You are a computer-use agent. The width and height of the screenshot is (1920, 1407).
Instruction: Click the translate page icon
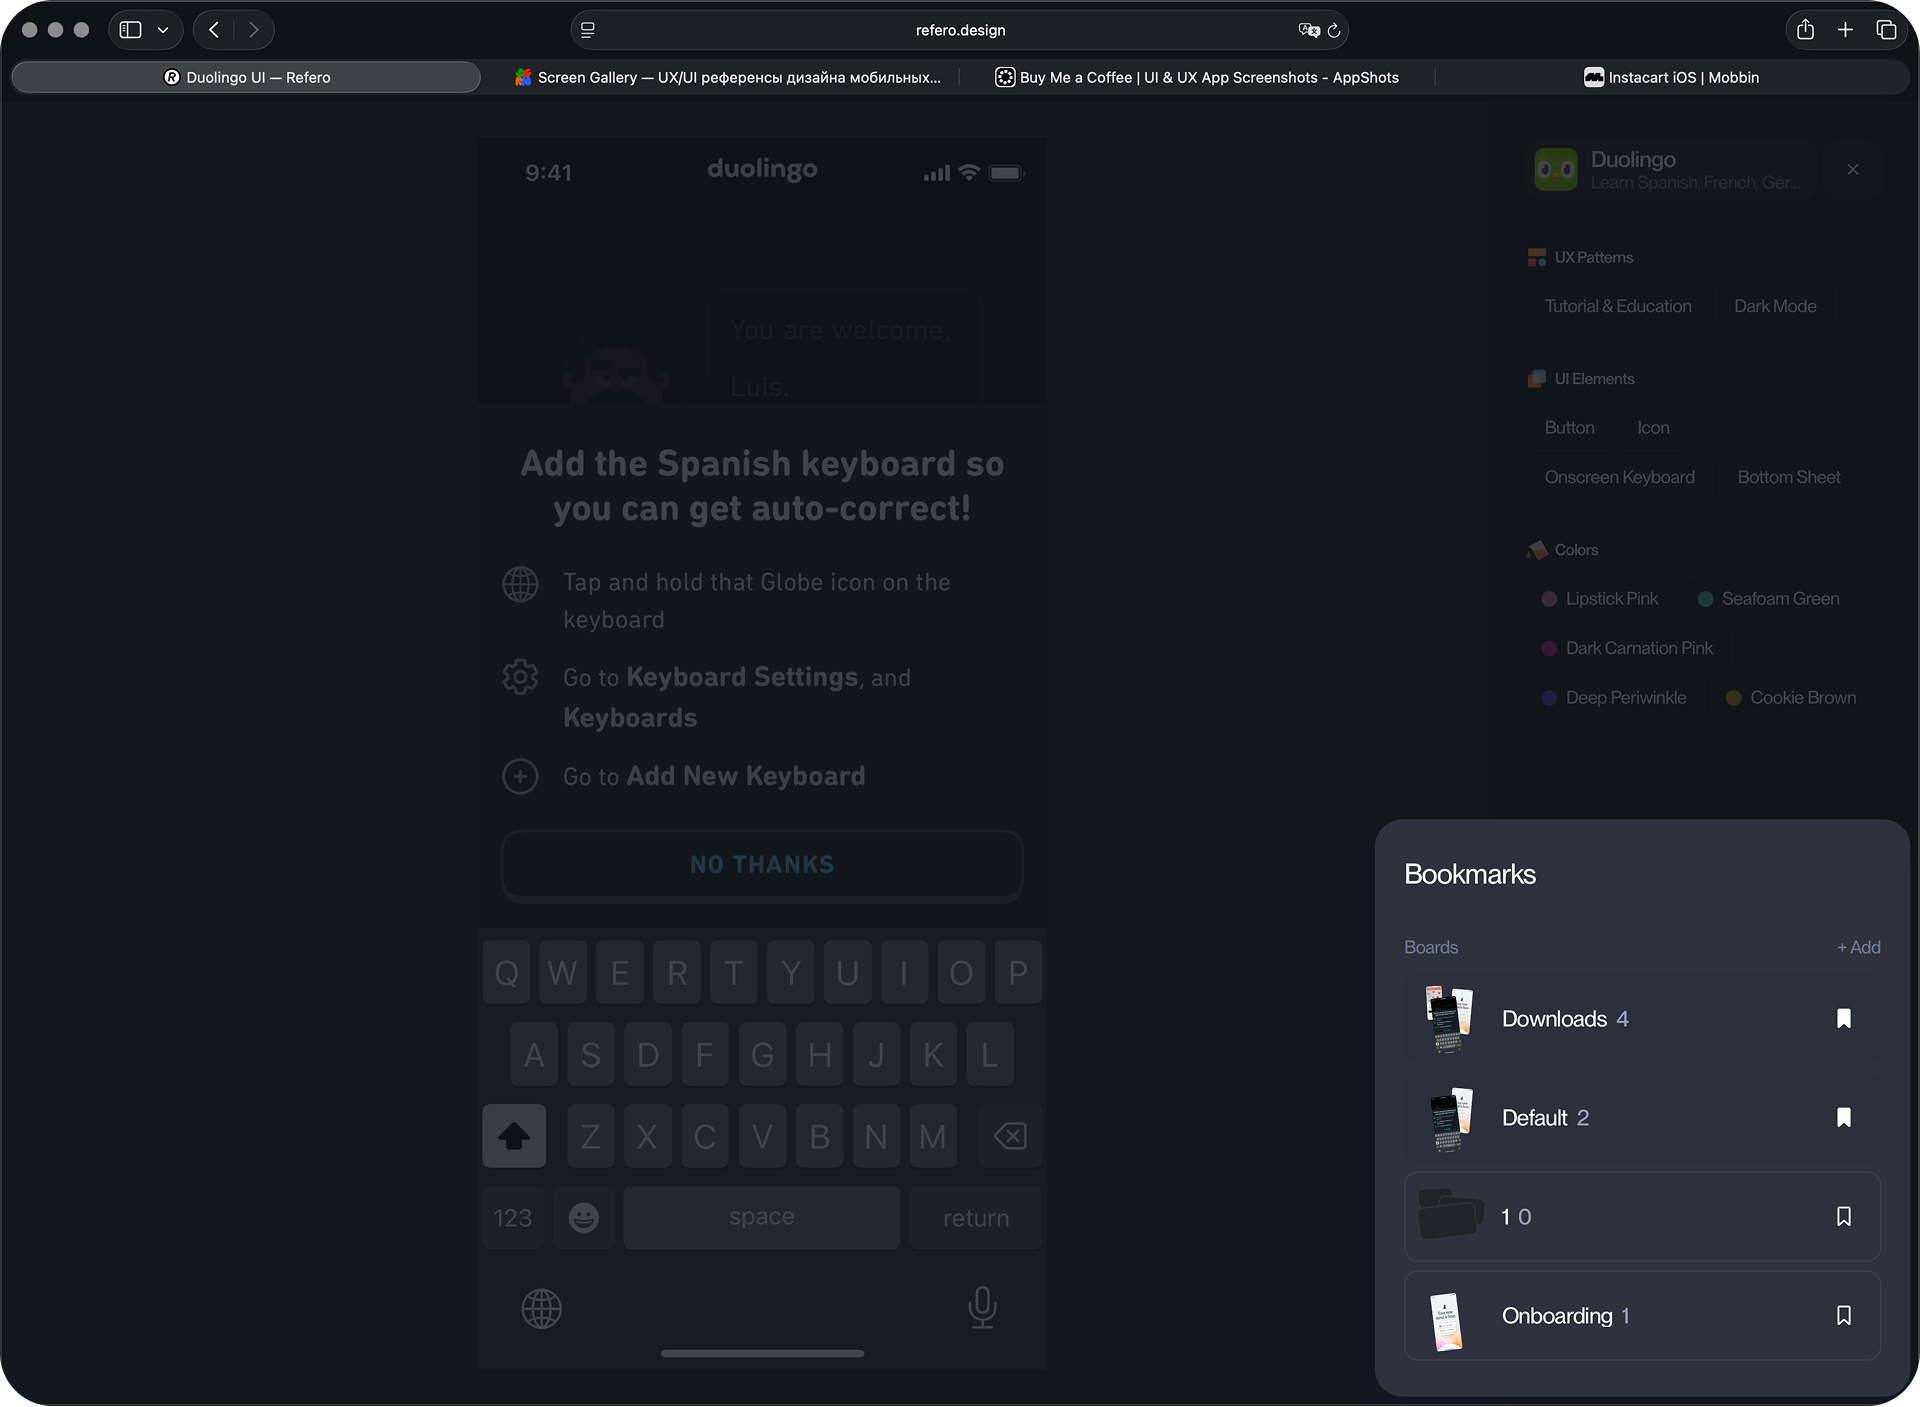pos(1308,30)
